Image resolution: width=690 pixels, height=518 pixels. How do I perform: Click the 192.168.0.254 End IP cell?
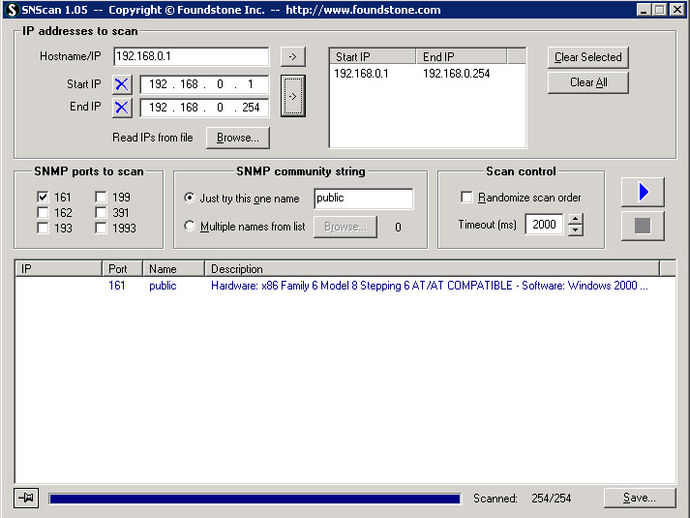456,73
